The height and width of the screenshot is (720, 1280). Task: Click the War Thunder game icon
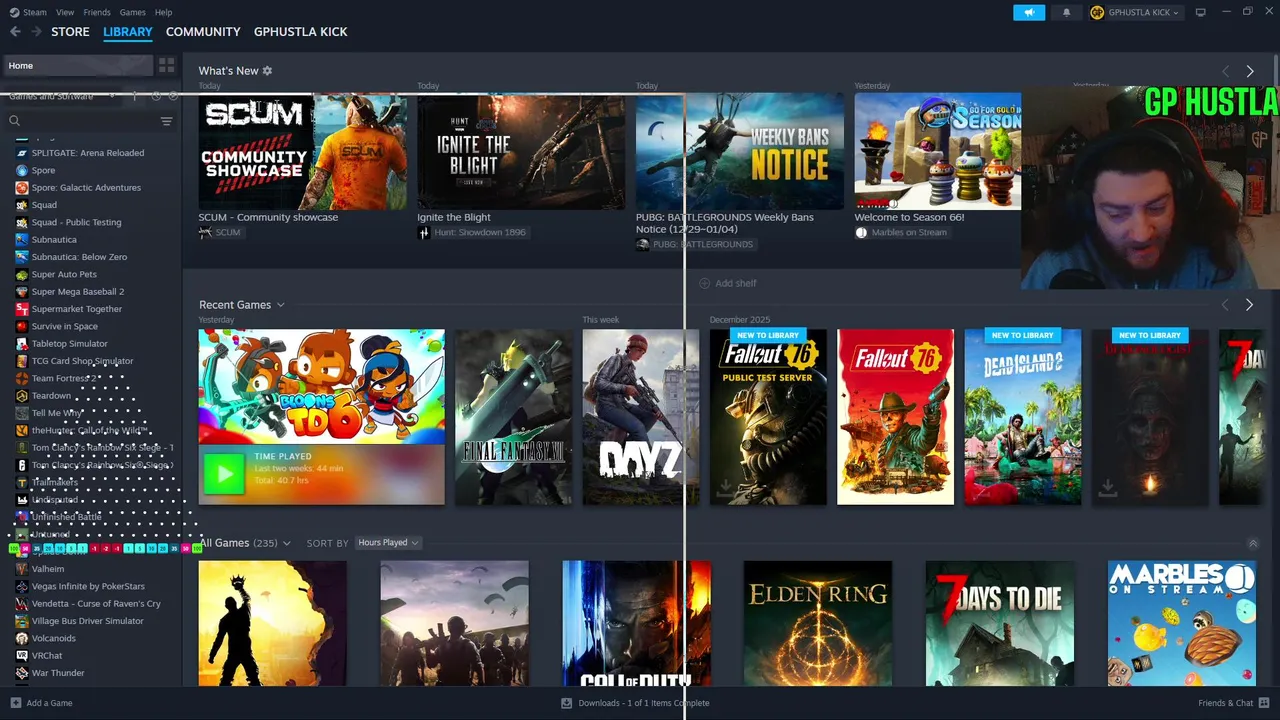[22, 673]
